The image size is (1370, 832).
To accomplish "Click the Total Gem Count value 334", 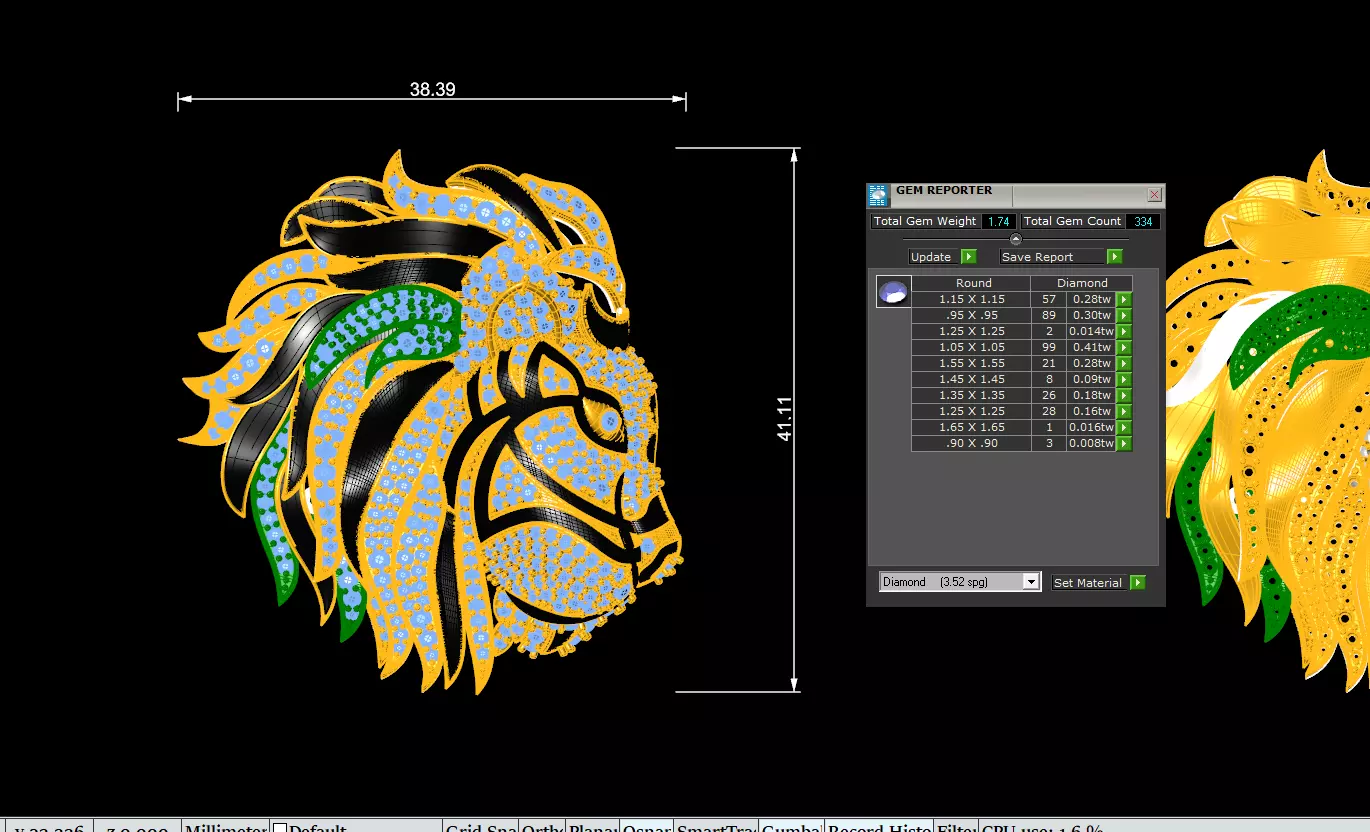I will click(x=1143, y=221).
